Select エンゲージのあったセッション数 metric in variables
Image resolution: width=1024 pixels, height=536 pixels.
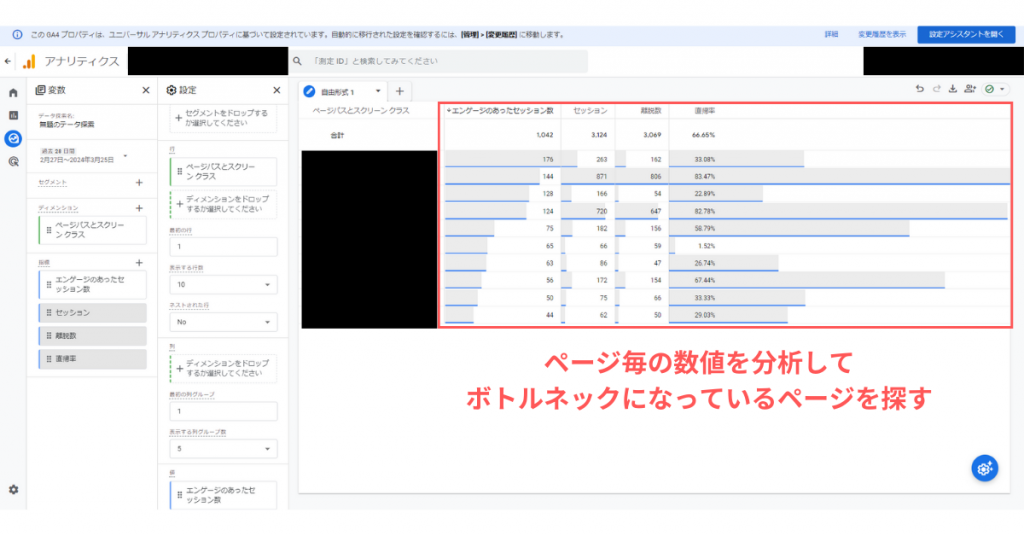click(x=93, y=285)
